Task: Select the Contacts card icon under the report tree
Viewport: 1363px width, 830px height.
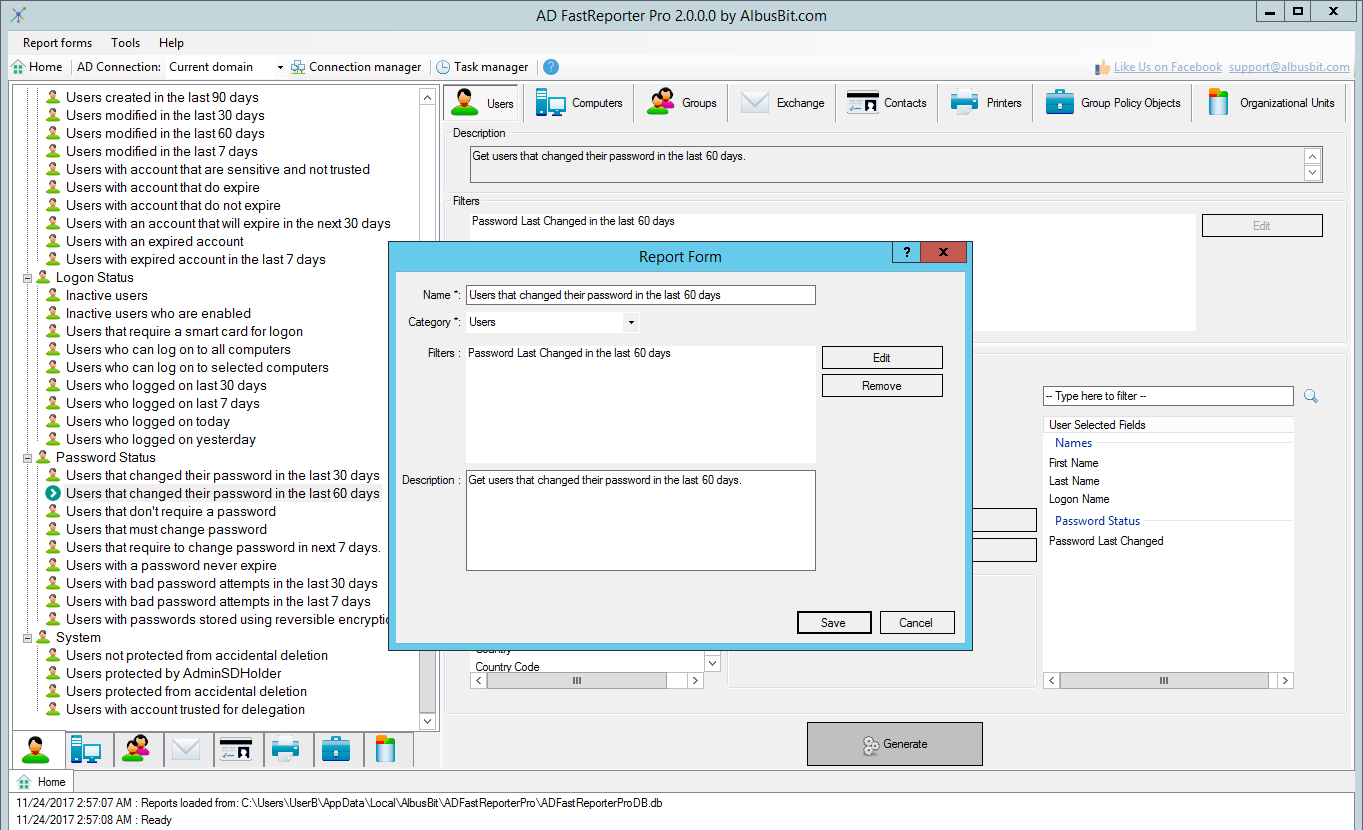Action: 236,749
